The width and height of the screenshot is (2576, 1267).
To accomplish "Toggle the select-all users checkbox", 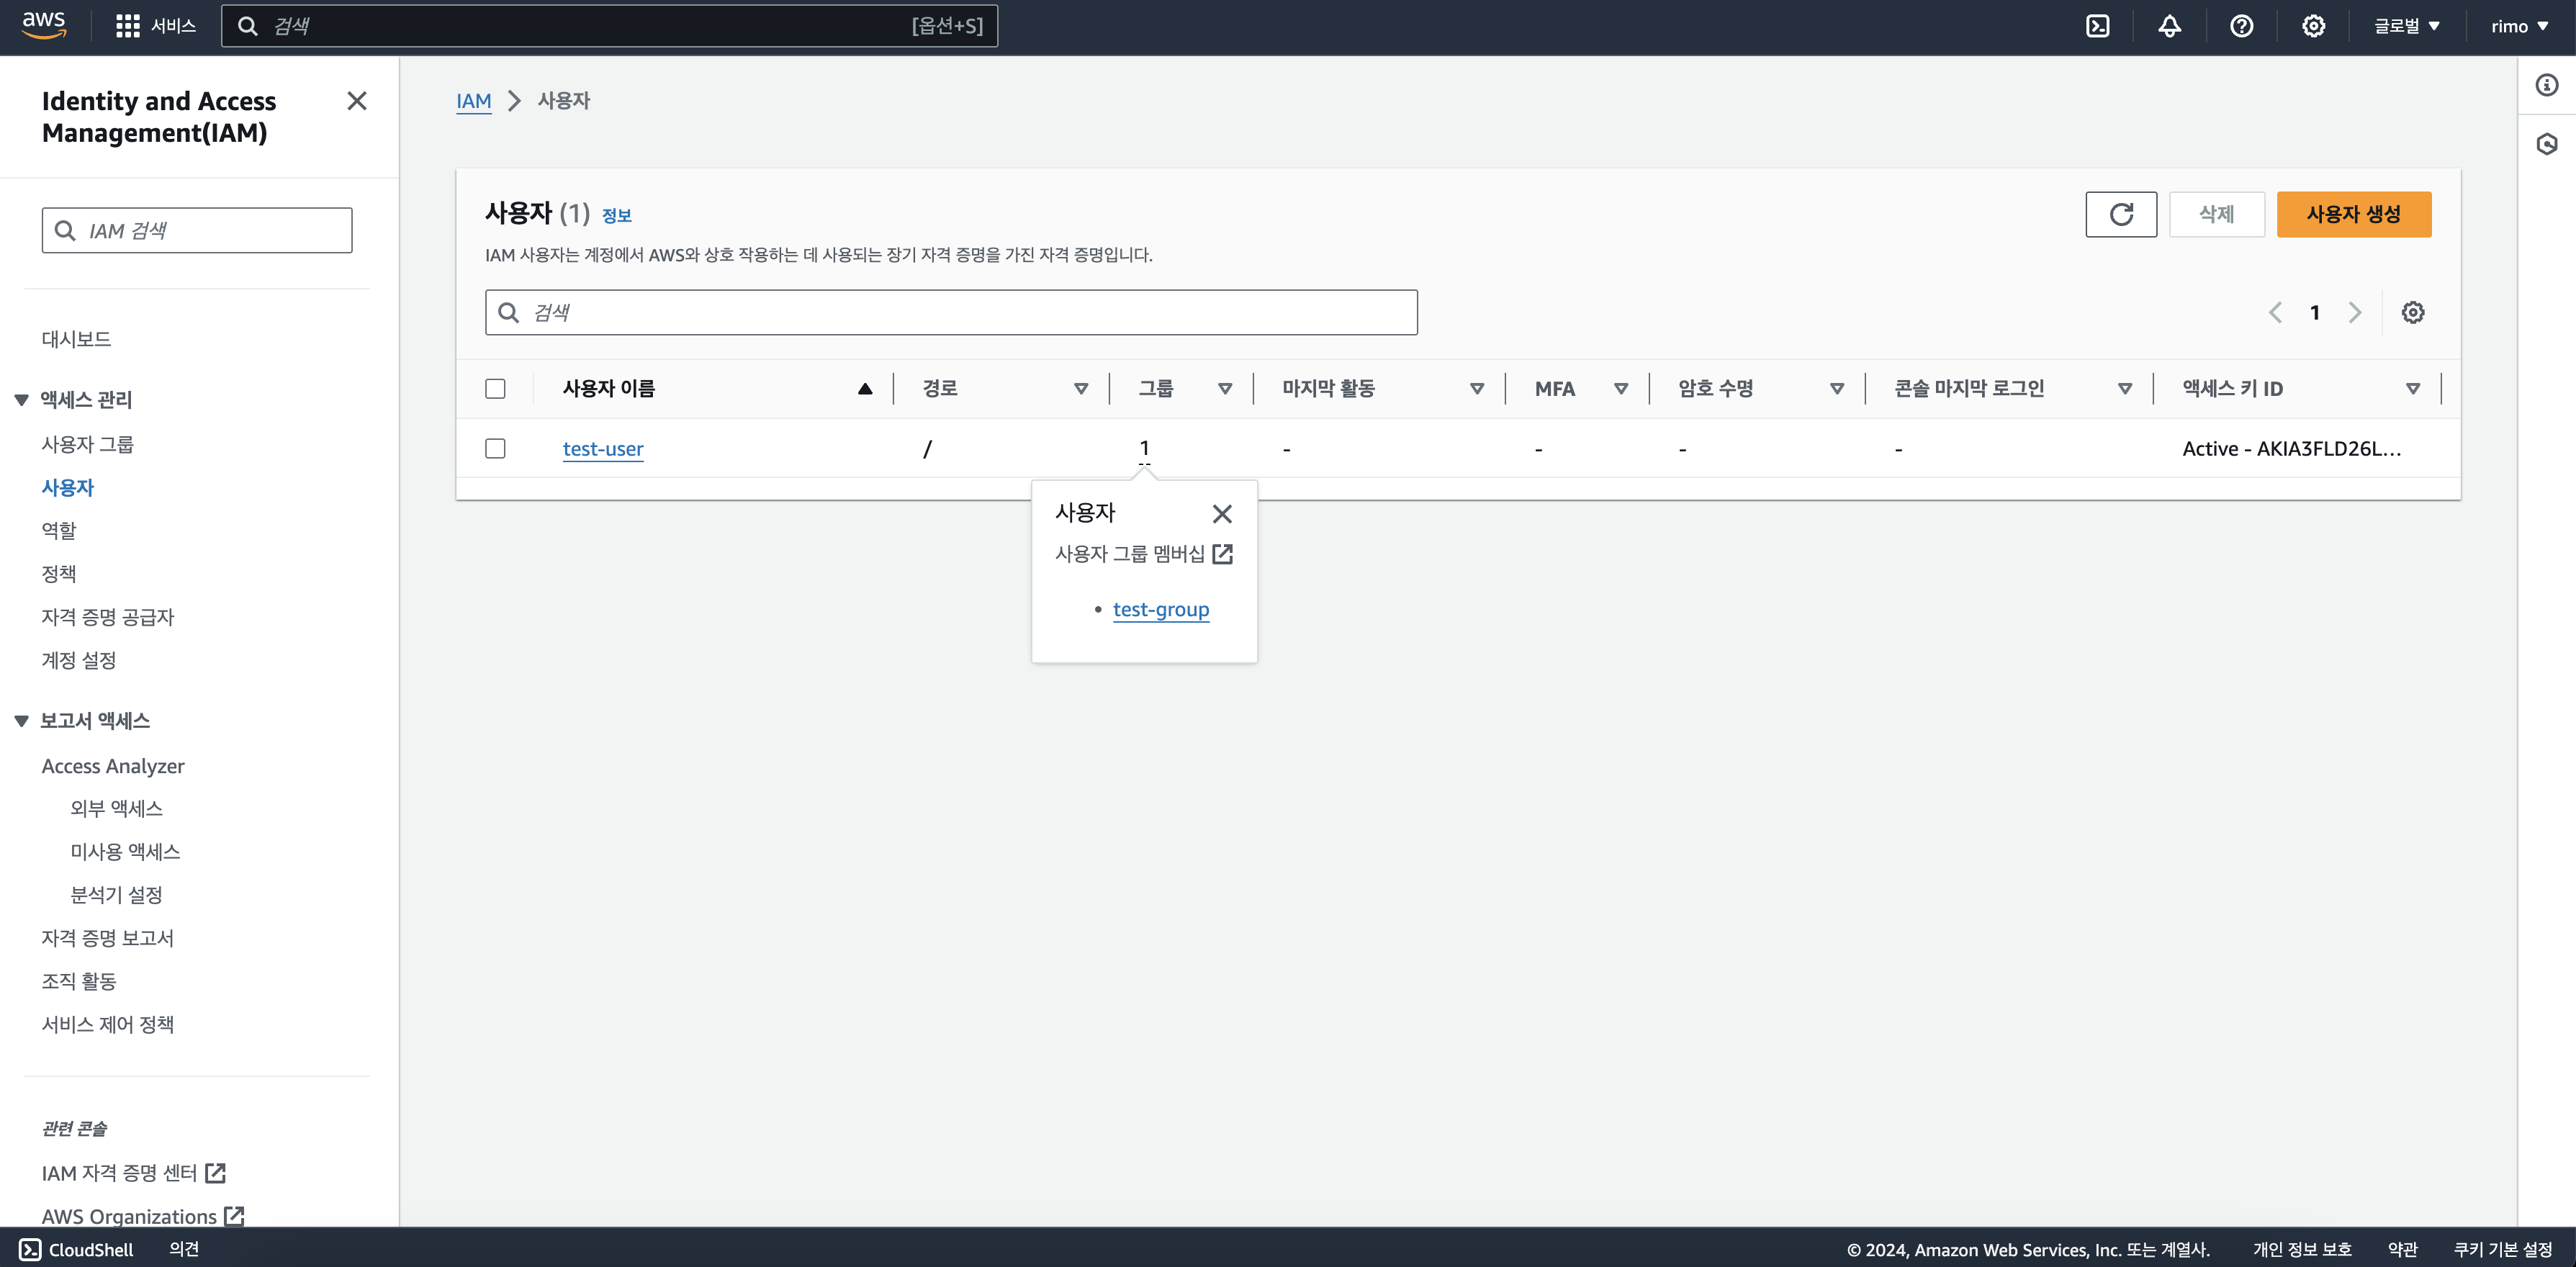I will tap(495, 389).
